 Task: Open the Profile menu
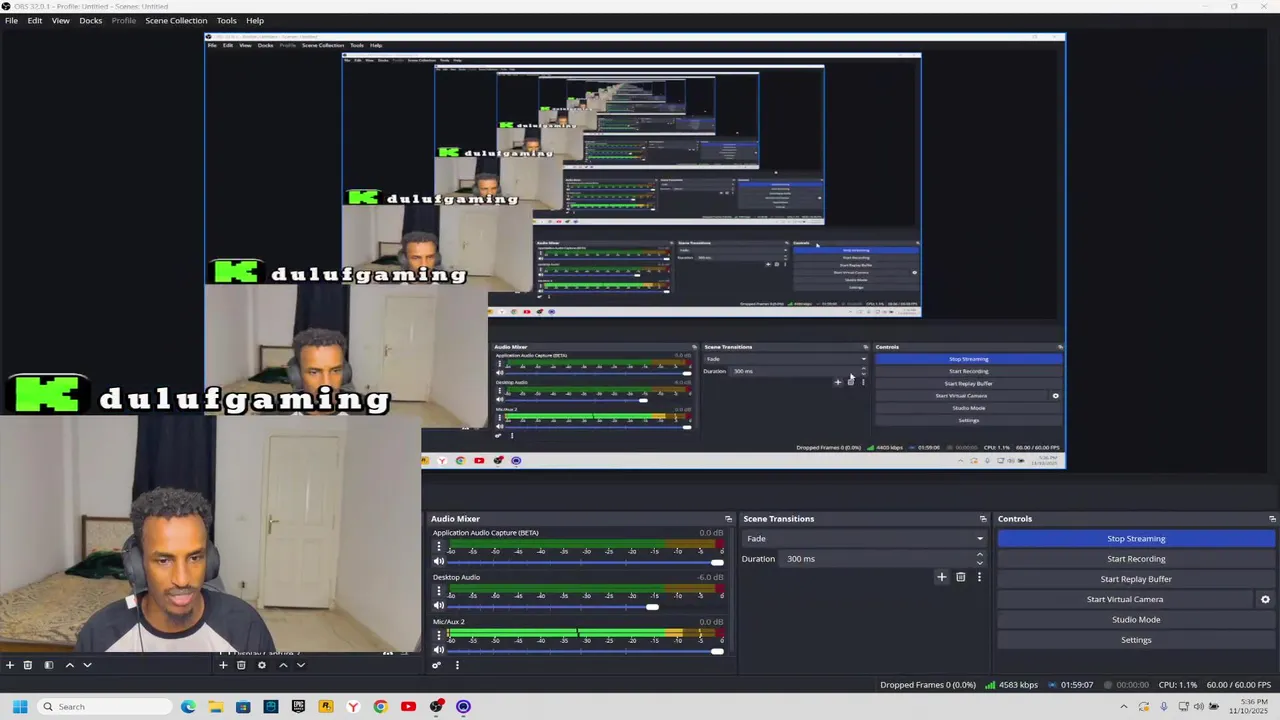124,20
